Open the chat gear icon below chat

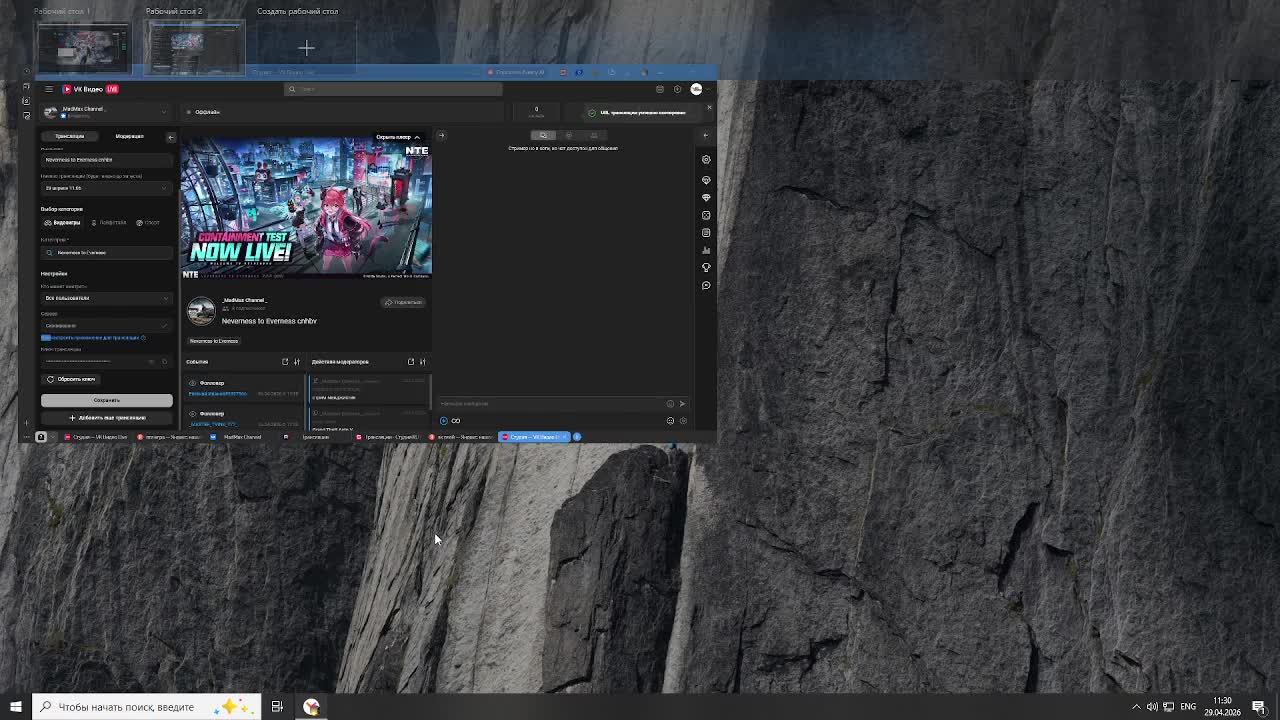point(683,421)
